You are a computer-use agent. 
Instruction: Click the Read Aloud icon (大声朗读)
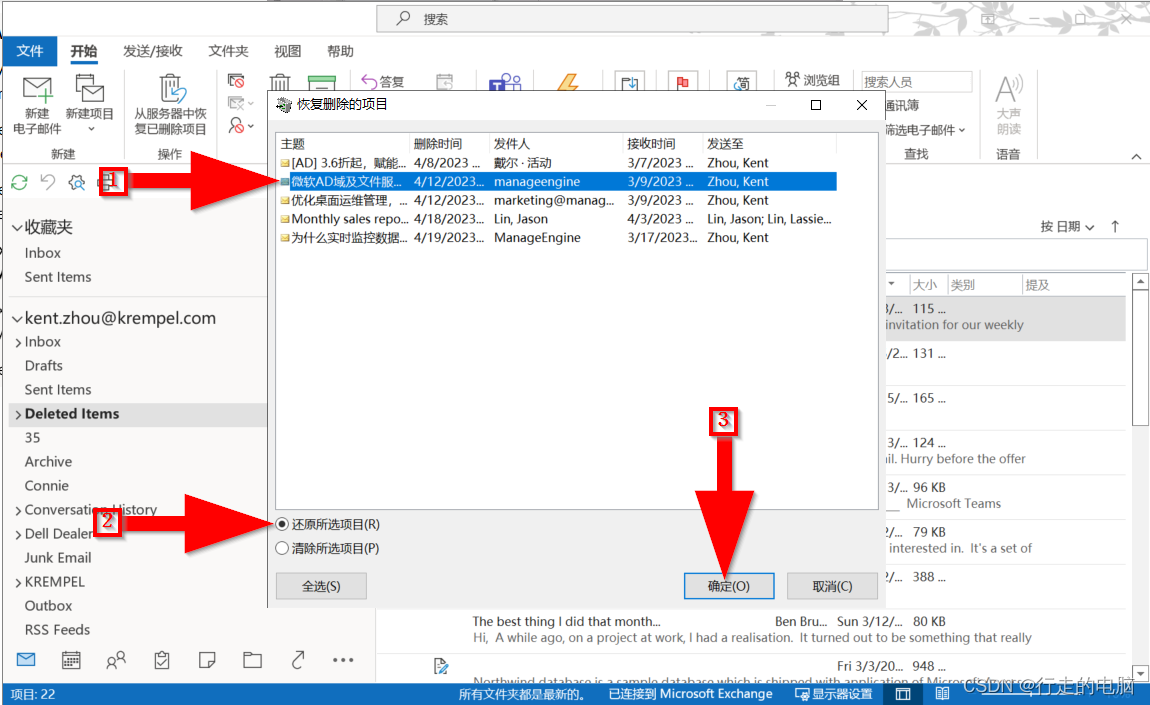click(1008, 104)
